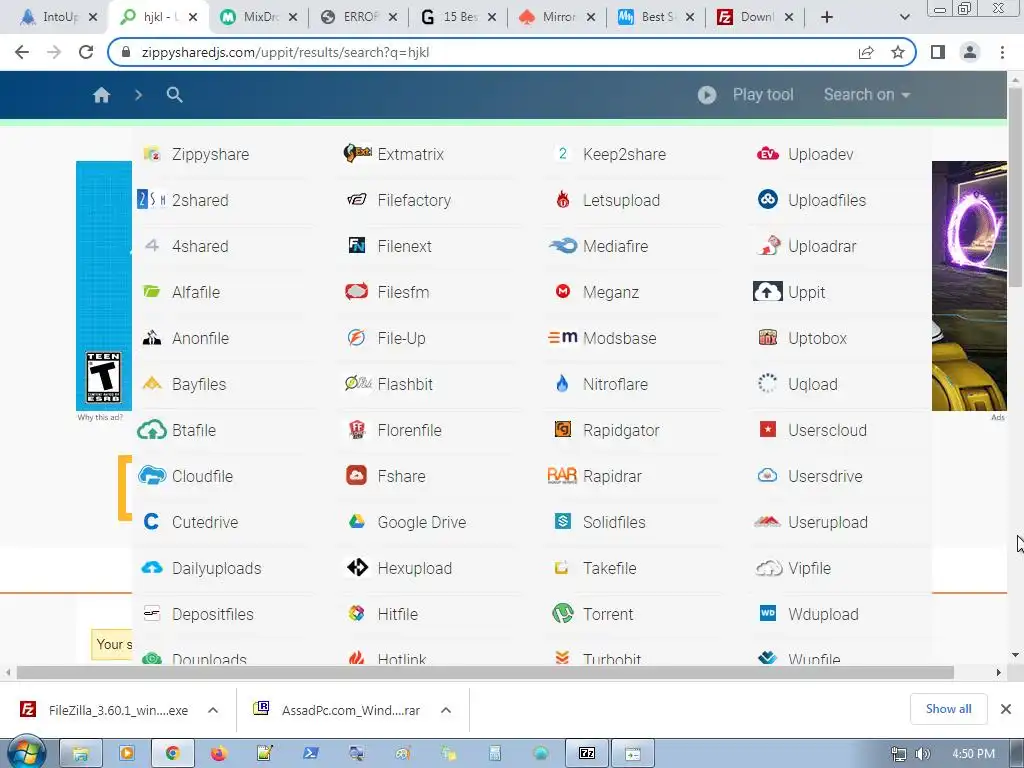1024x768 pixels.
Task: Click the Extmatrix icon
Action: click(357, 153)
